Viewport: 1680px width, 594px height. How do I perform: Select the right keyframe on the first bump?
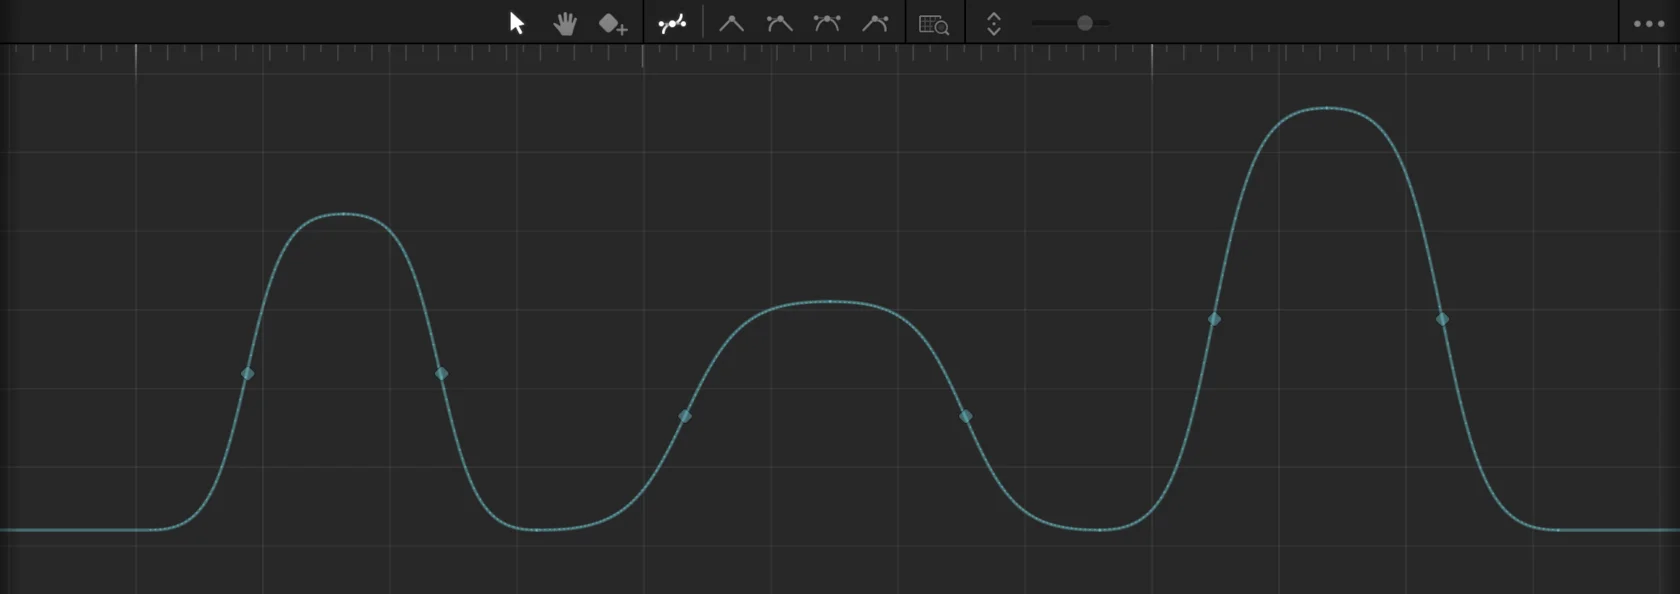pos(441,374)
